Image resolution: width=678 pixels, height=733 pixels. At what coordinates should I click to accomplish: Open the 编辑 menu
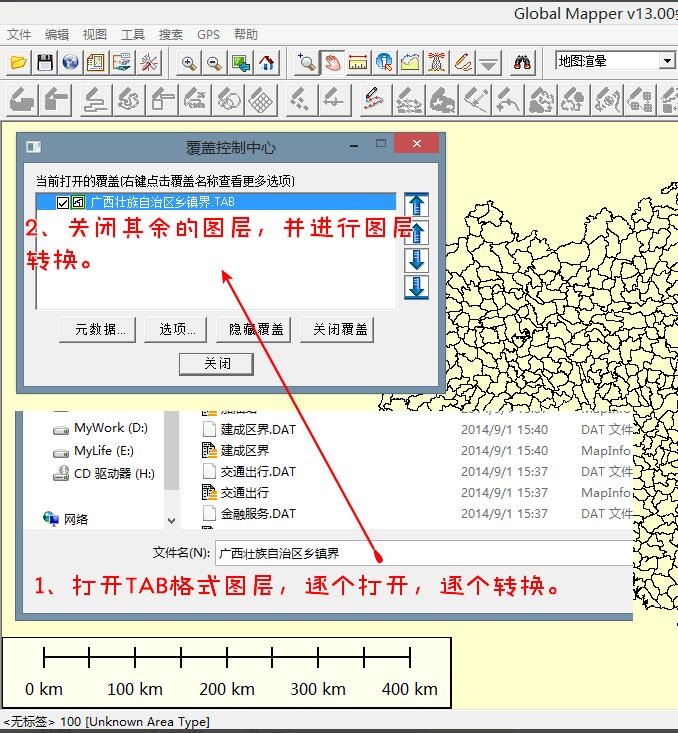coord(57,35)
